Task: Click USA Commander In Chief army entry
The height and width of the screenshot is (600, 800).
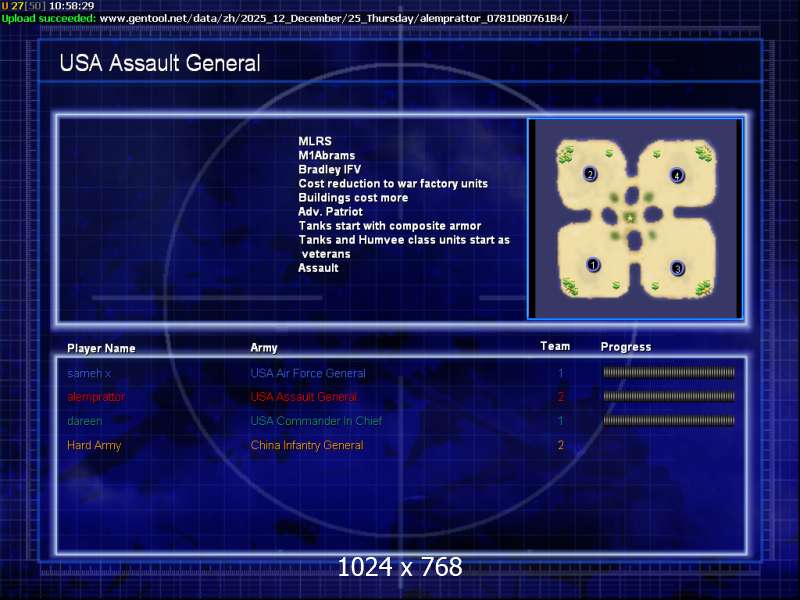Action: pos(316,421)
